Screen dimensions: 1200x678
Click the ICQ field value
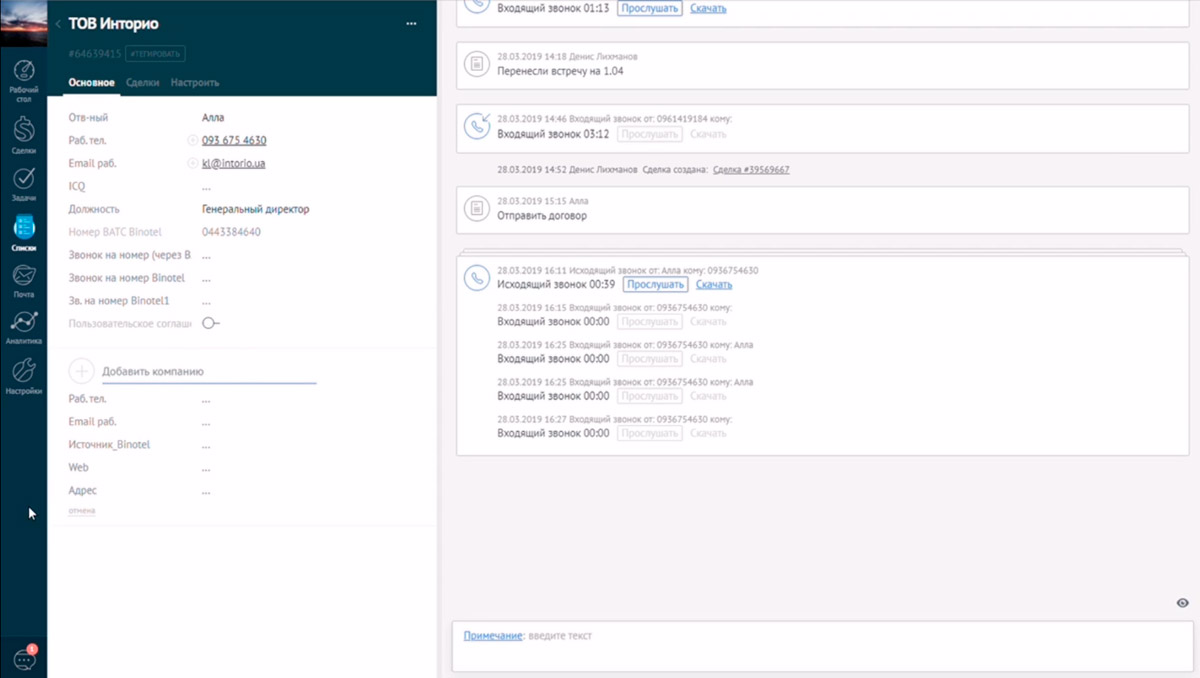pyautogui.click(x=206, y=187)
